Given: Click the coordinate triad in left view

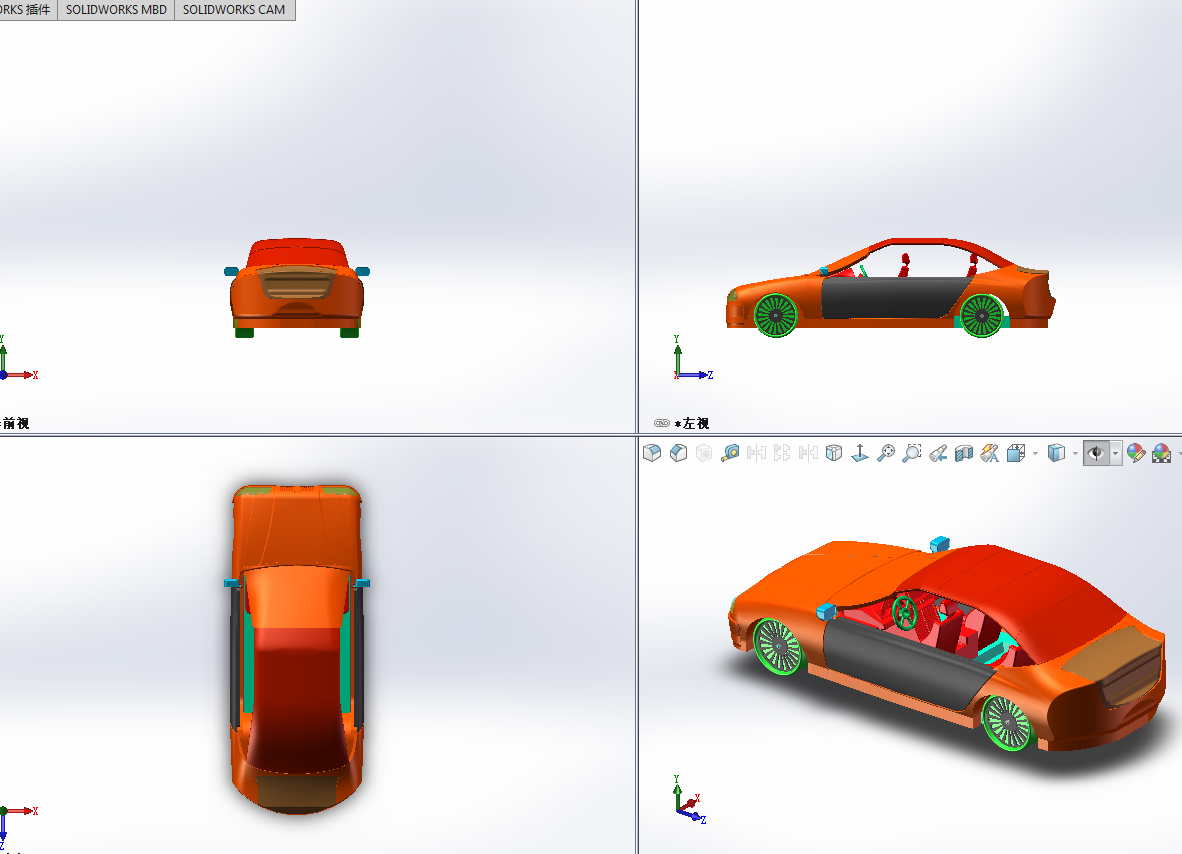Looking at the screenshot, I should 692,358.
